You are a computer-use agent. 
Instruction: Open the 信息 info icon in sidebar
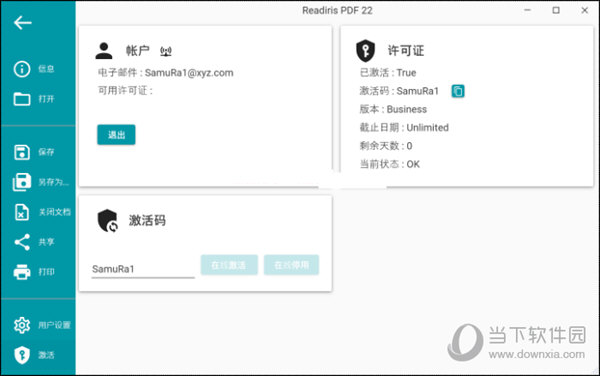click(x=22, y=69)
